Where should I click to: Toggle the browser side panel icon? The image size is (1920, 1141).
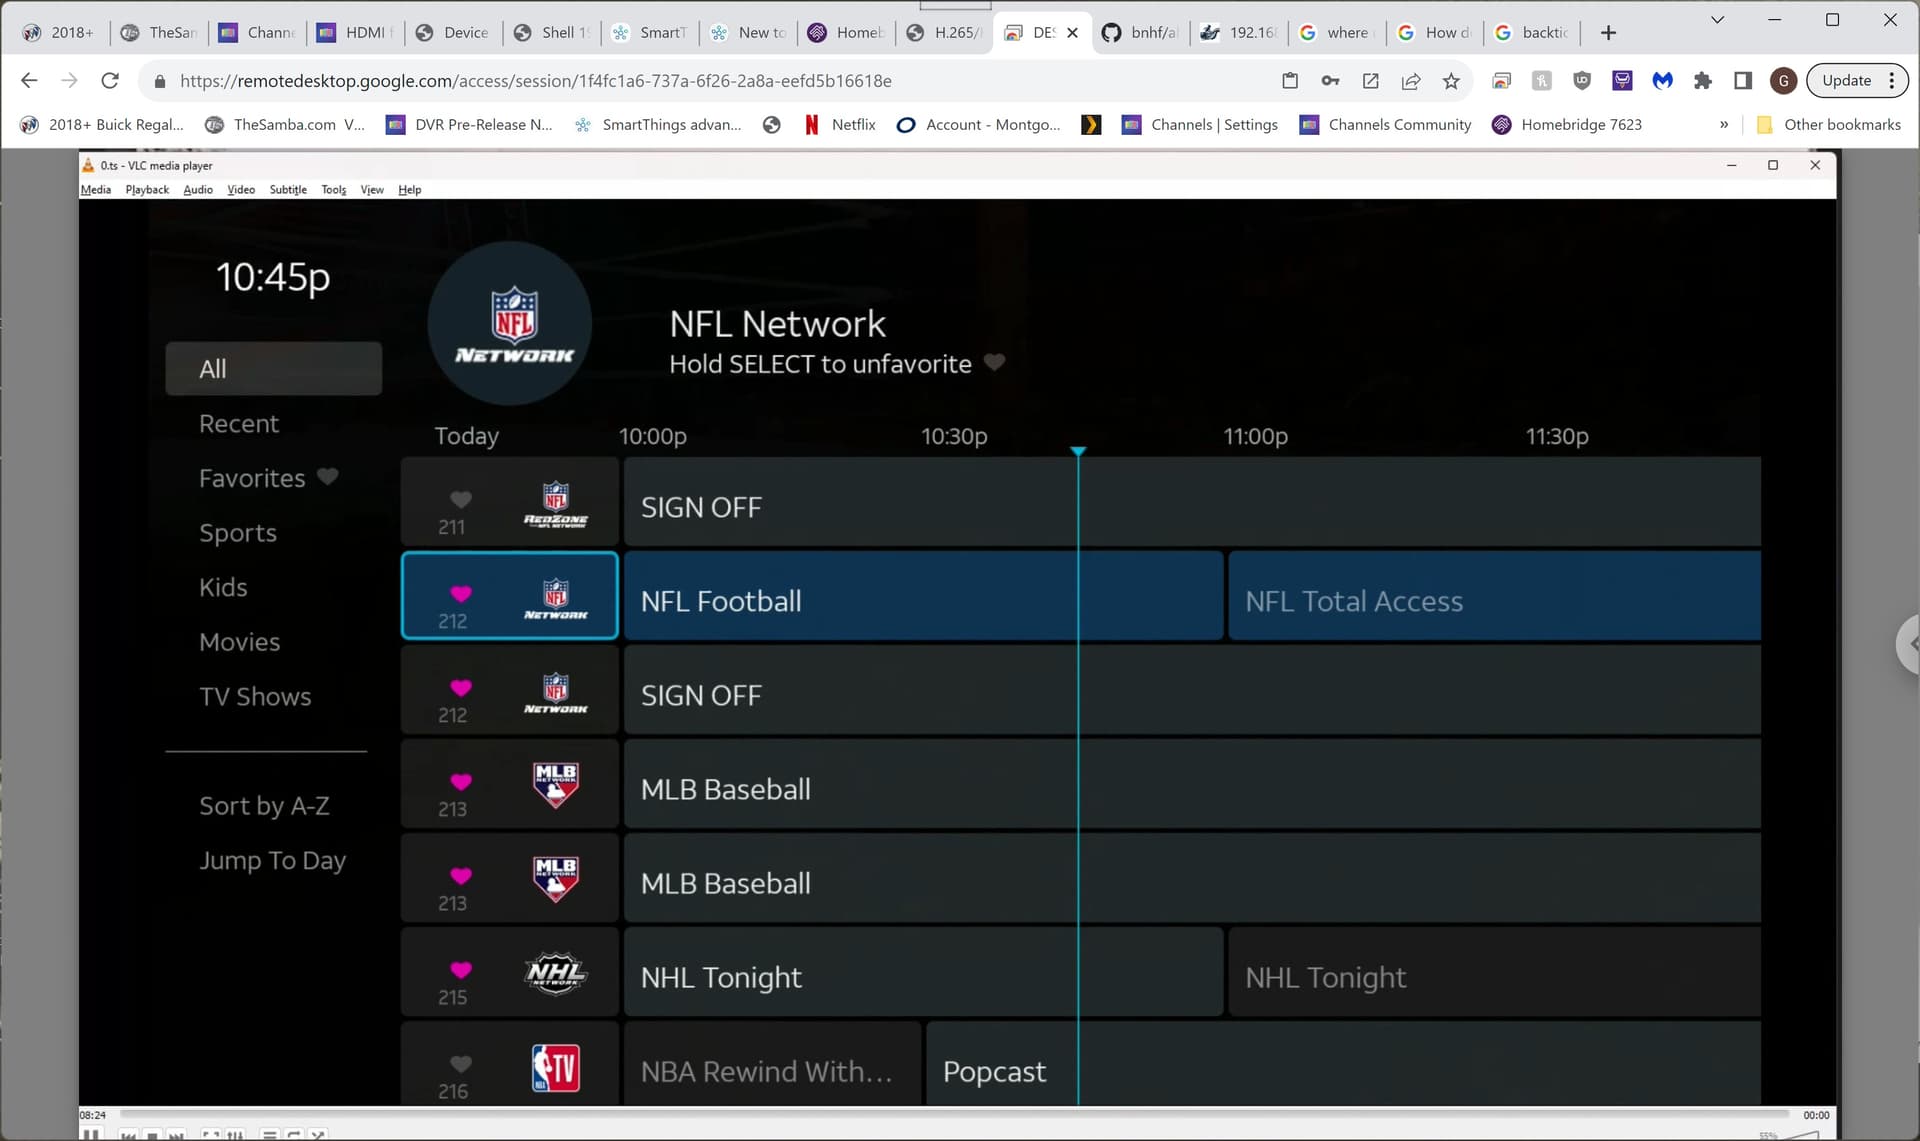coord(1743,81)
